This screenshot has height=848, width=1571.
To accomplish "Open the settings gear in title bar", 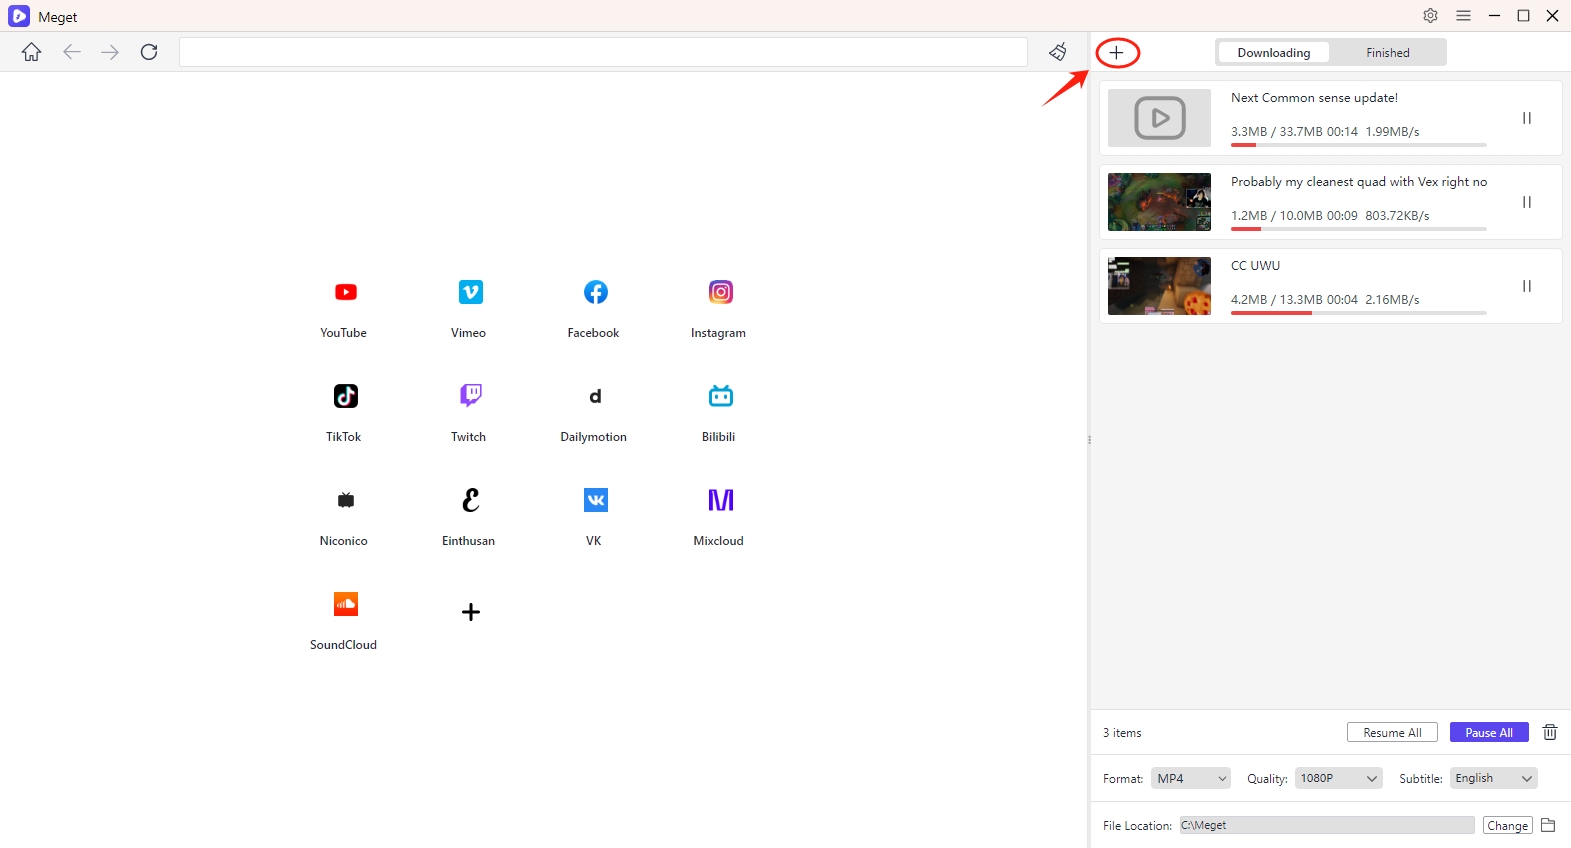I will 1431,15.
